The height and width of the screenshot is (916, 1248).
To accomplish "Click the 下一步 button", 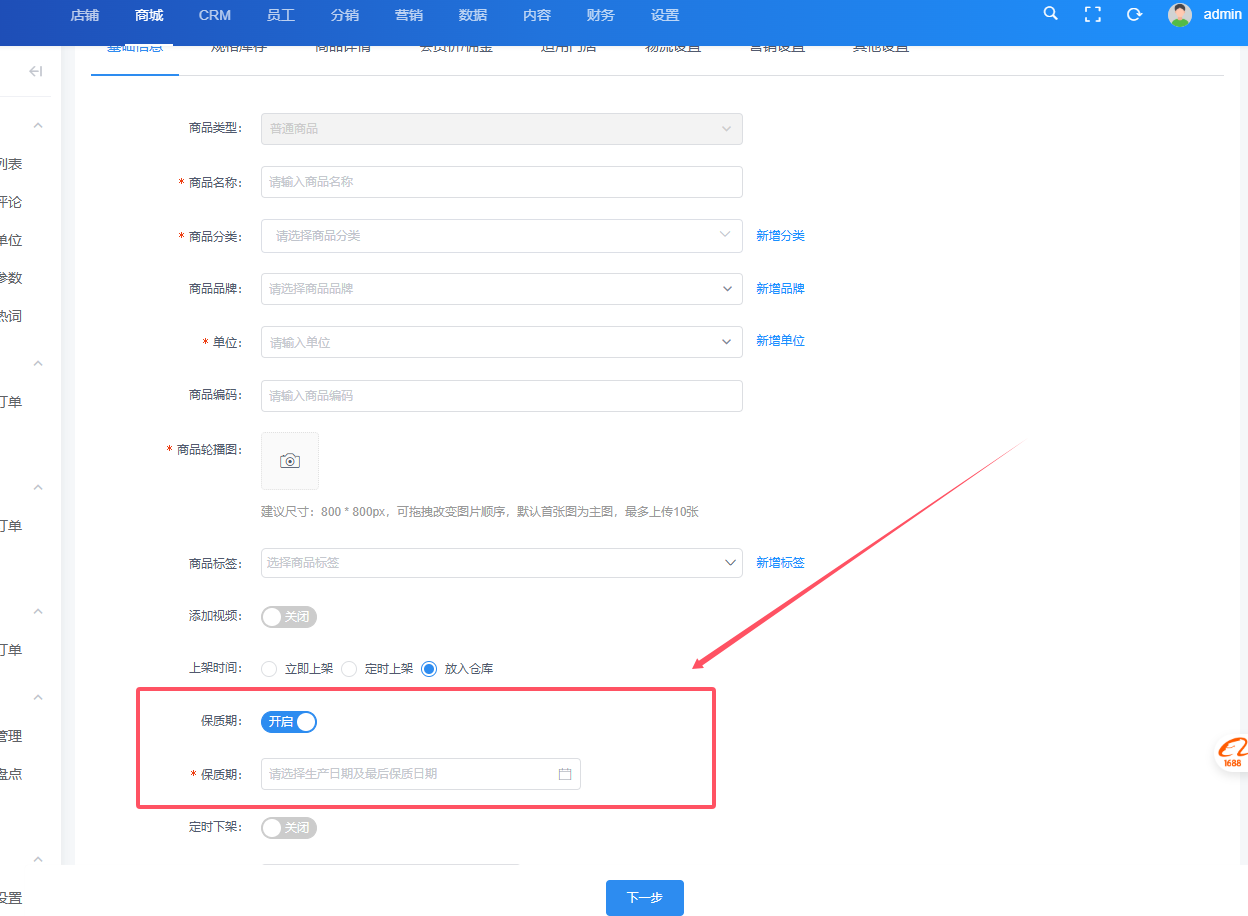I will coord(644,898).
